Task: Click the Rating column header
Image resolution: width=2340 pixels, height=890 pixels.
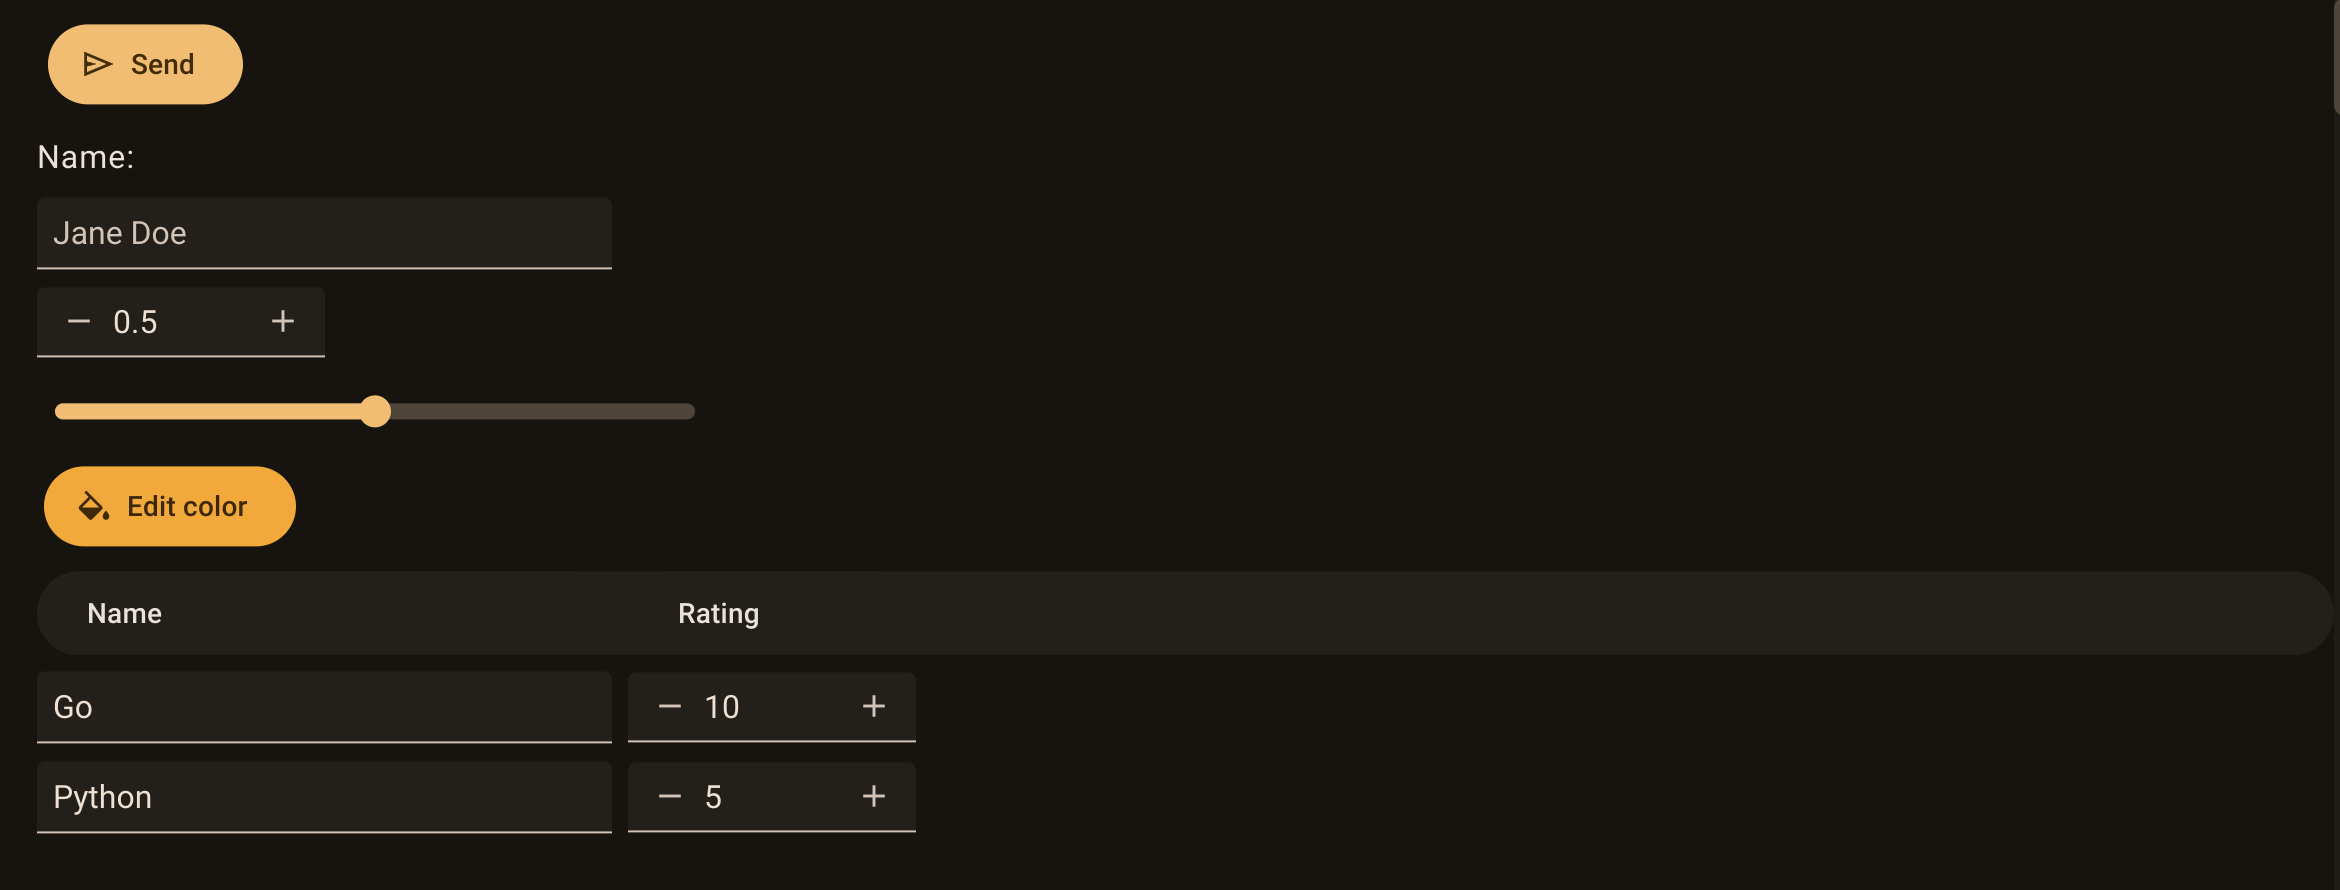Action: [718, 613]
